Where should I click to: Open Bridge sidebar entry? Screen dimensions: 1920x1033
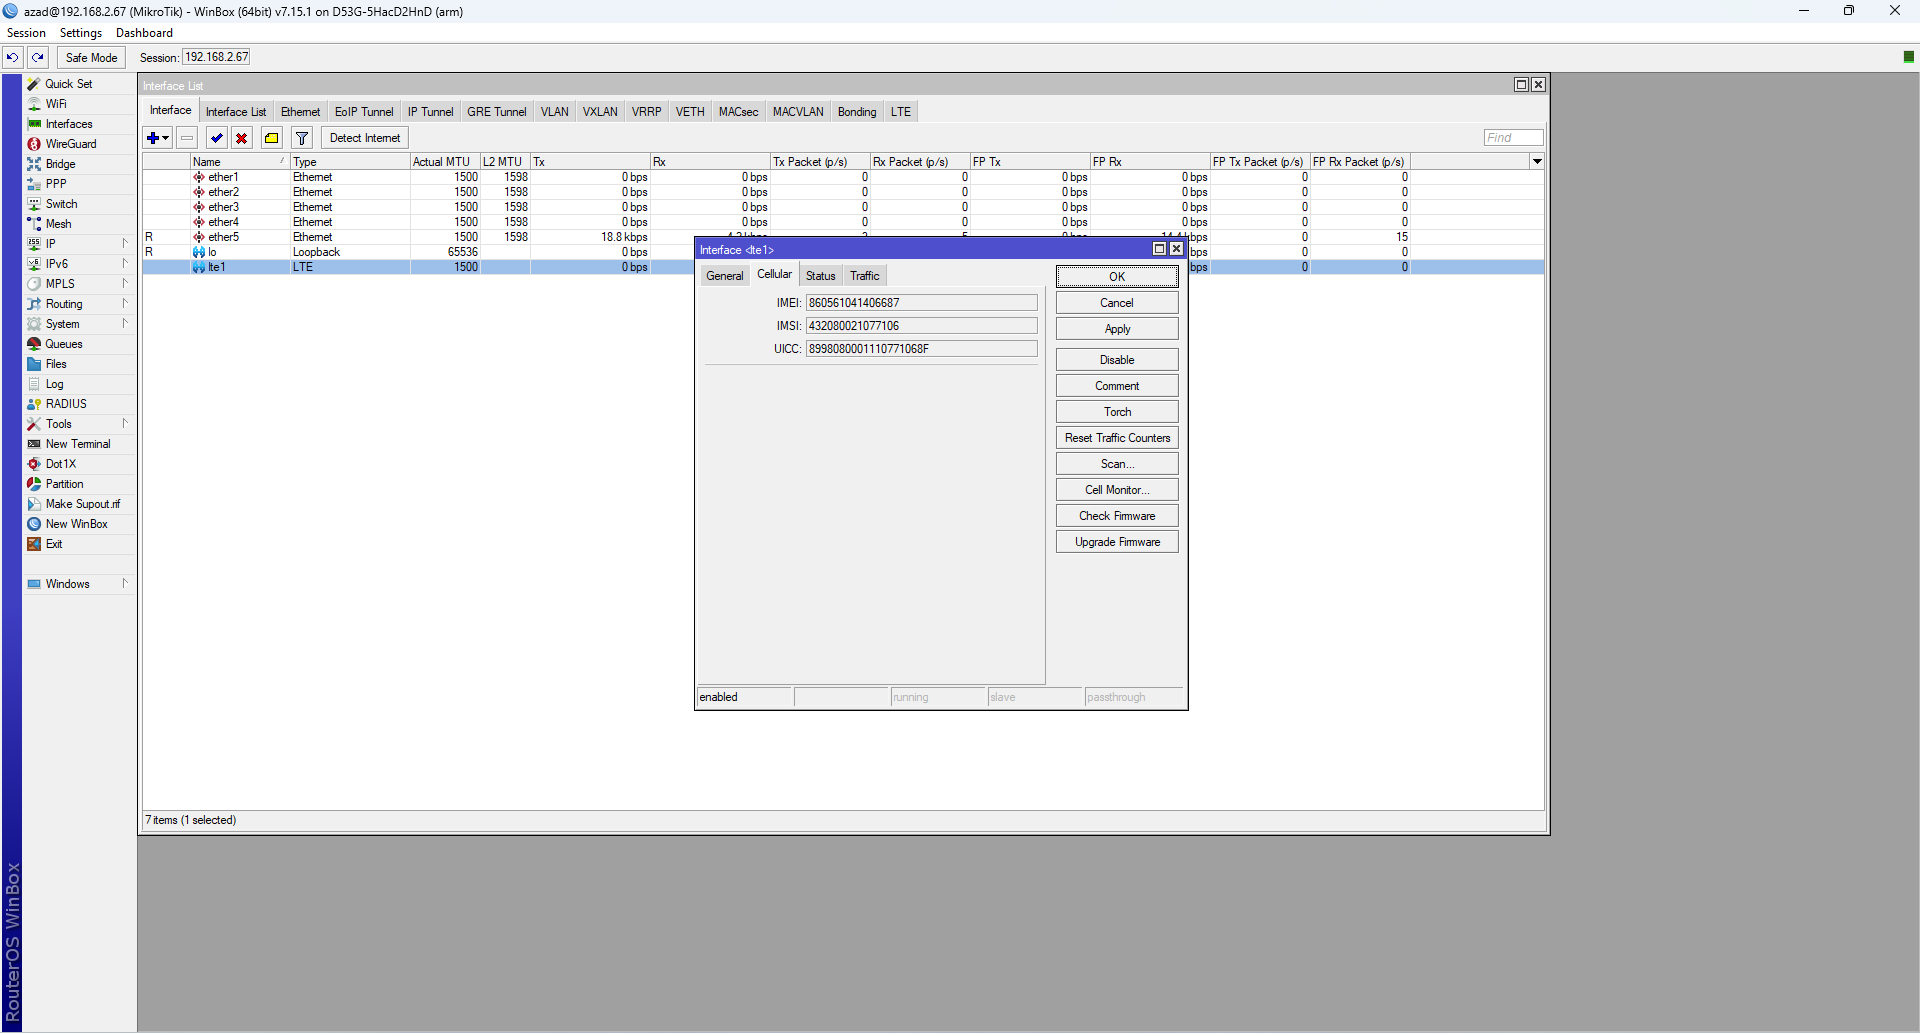(x=60, y=164)
